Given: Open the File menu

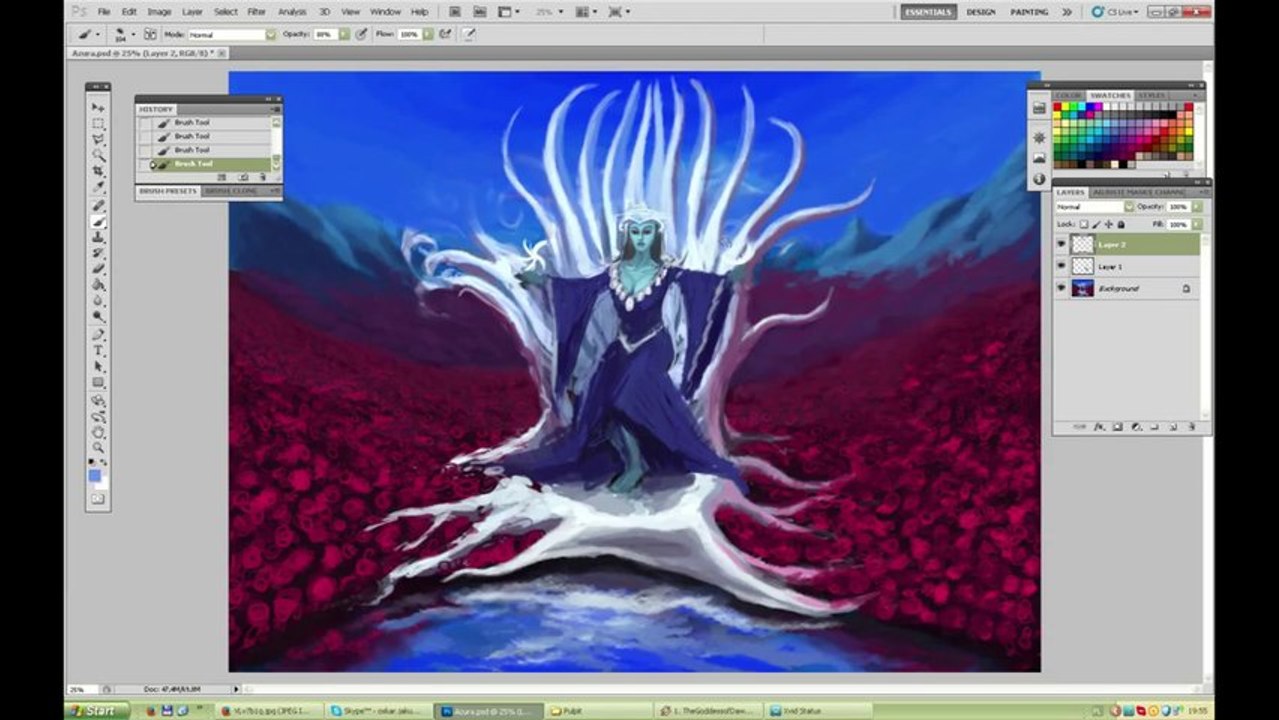Looking at the screenshot, I should (104, 12).
